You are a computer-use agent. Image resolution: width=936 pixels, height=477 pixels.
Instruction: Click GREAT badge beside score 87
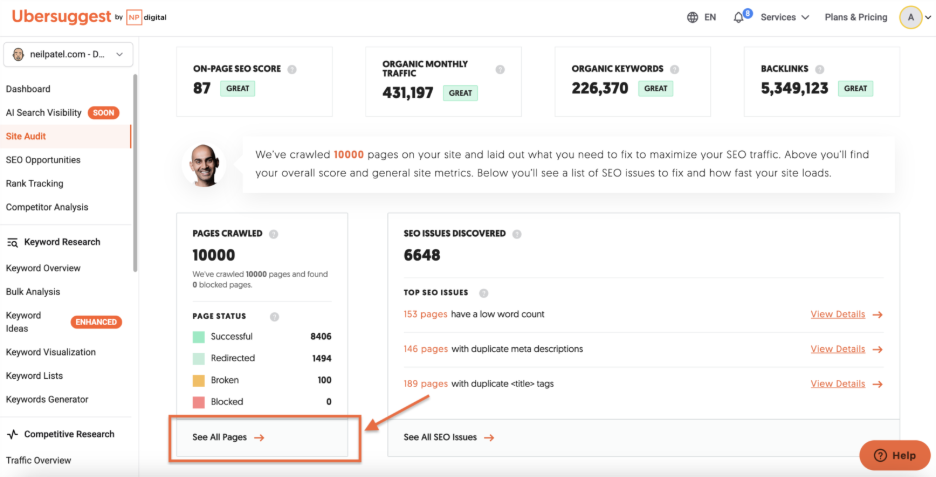pyautogui.click(x=238, y=89)
